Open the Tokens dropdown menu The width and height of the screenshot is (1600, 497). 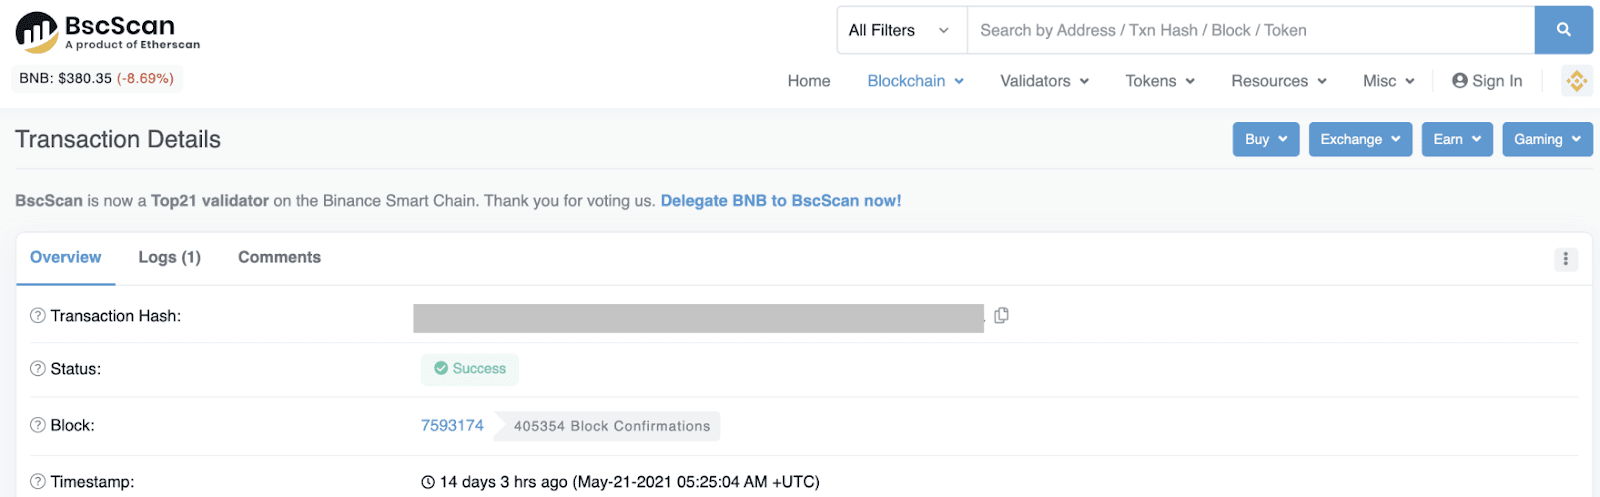click(1160, 81)
